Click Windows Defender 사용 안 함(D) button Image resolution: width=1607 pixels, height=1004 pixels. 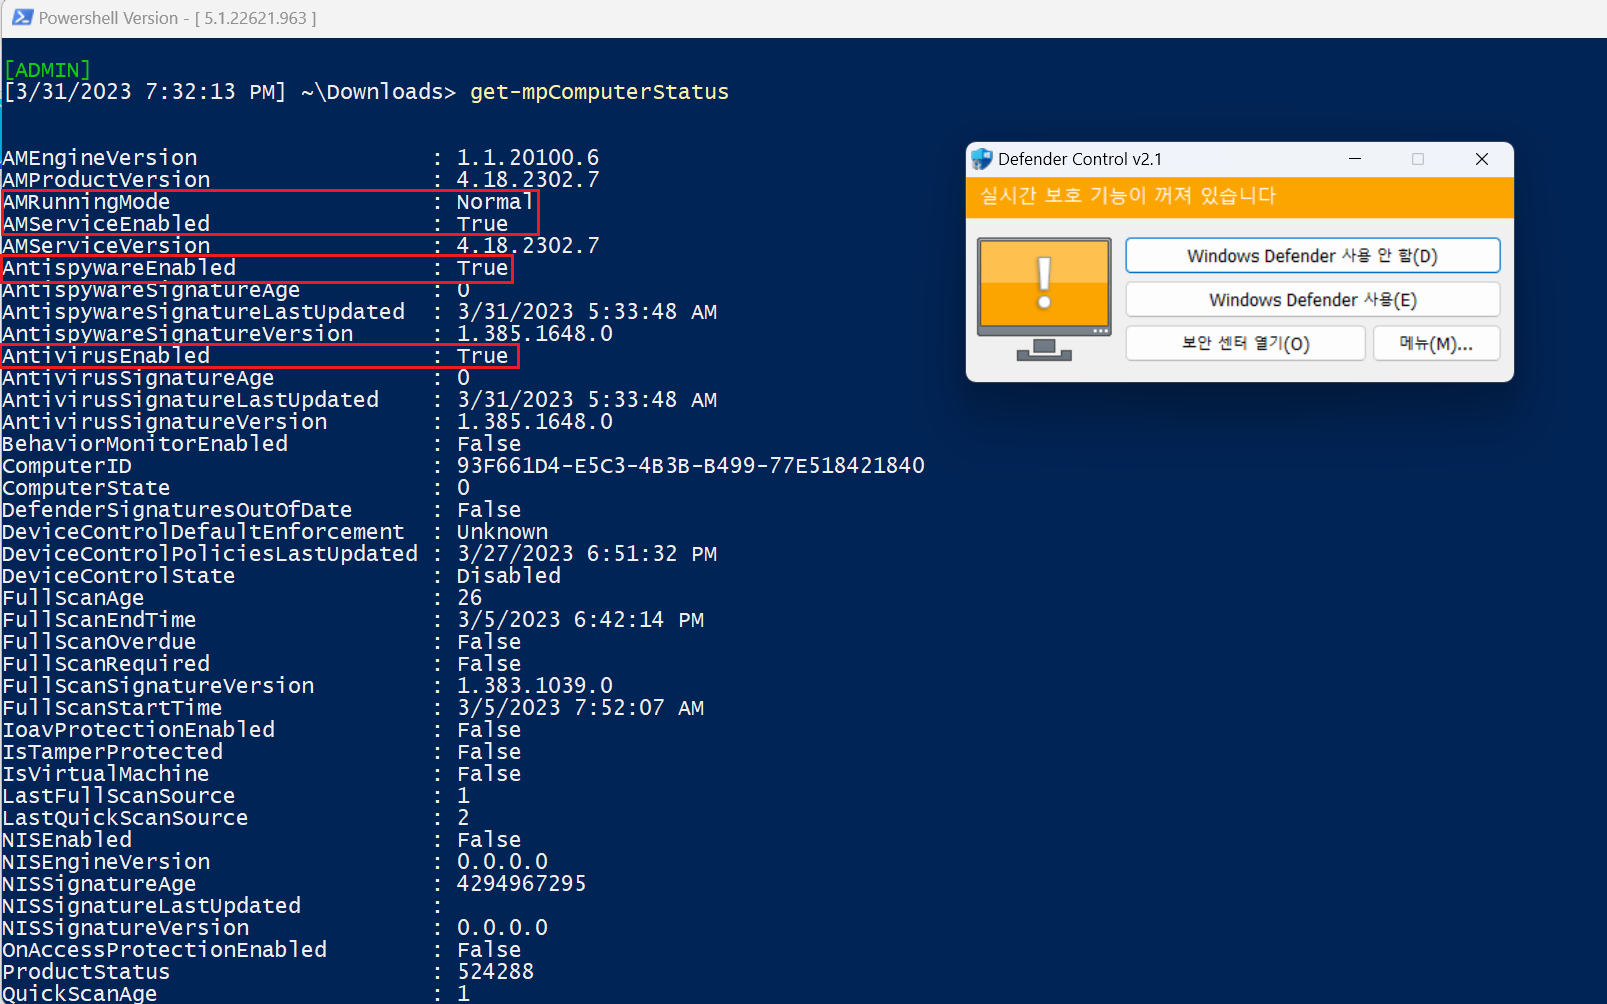1312,255
